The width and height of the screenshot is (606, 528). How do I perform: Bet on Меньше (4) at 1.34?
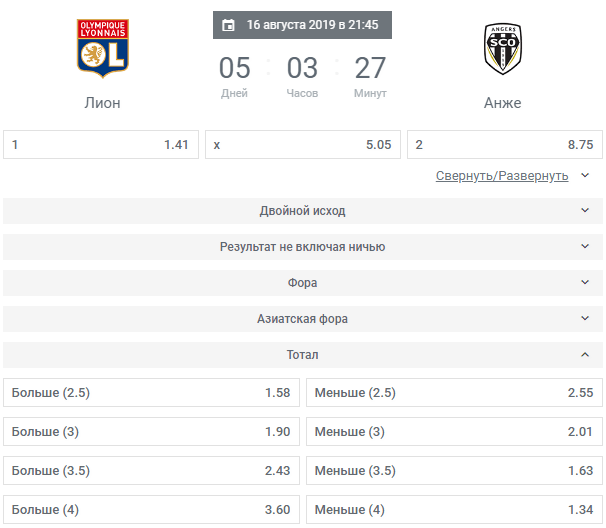454,510
